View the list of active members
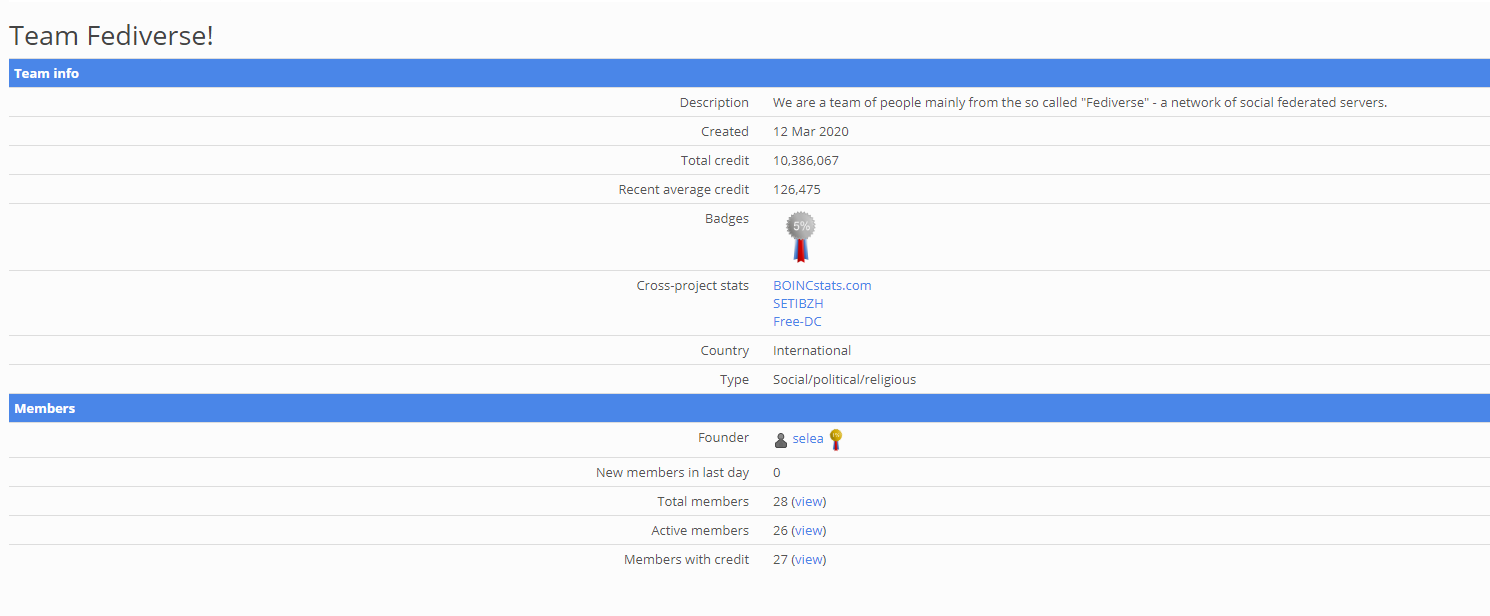Image resolution: width=1490 pixels, height=616 pixels. 809,530
